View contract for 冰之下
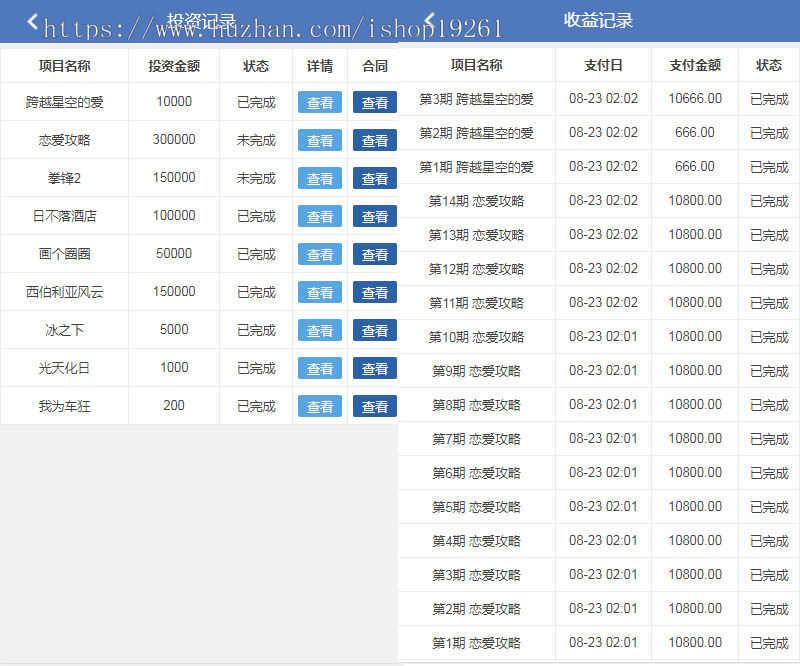 [375, 331]
